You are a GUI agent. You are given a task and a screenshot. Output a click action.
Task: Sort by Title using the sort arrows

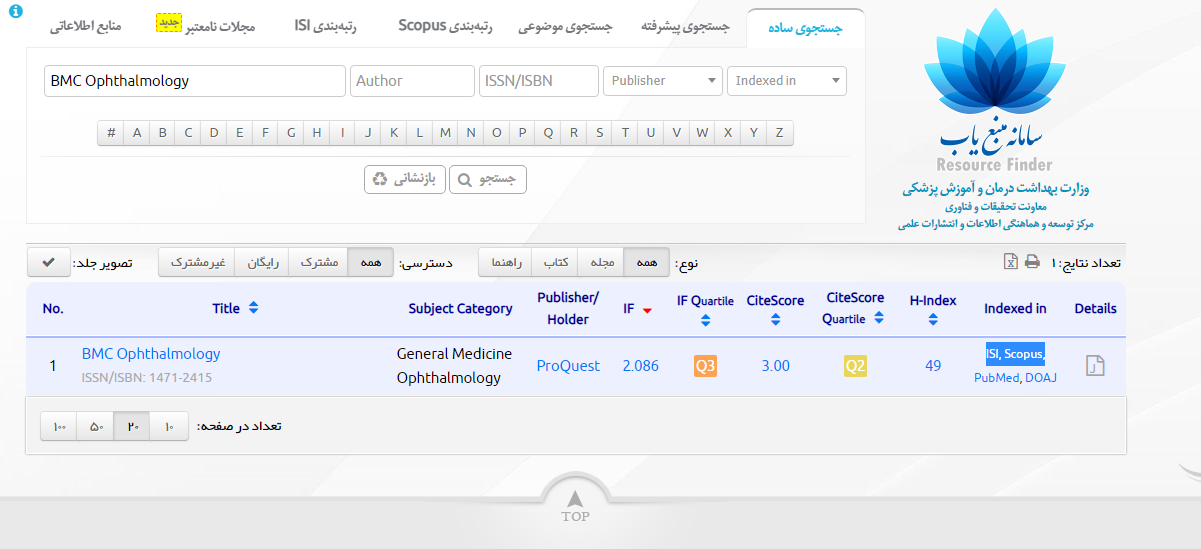pyautogui.click(x=253, y=308)
